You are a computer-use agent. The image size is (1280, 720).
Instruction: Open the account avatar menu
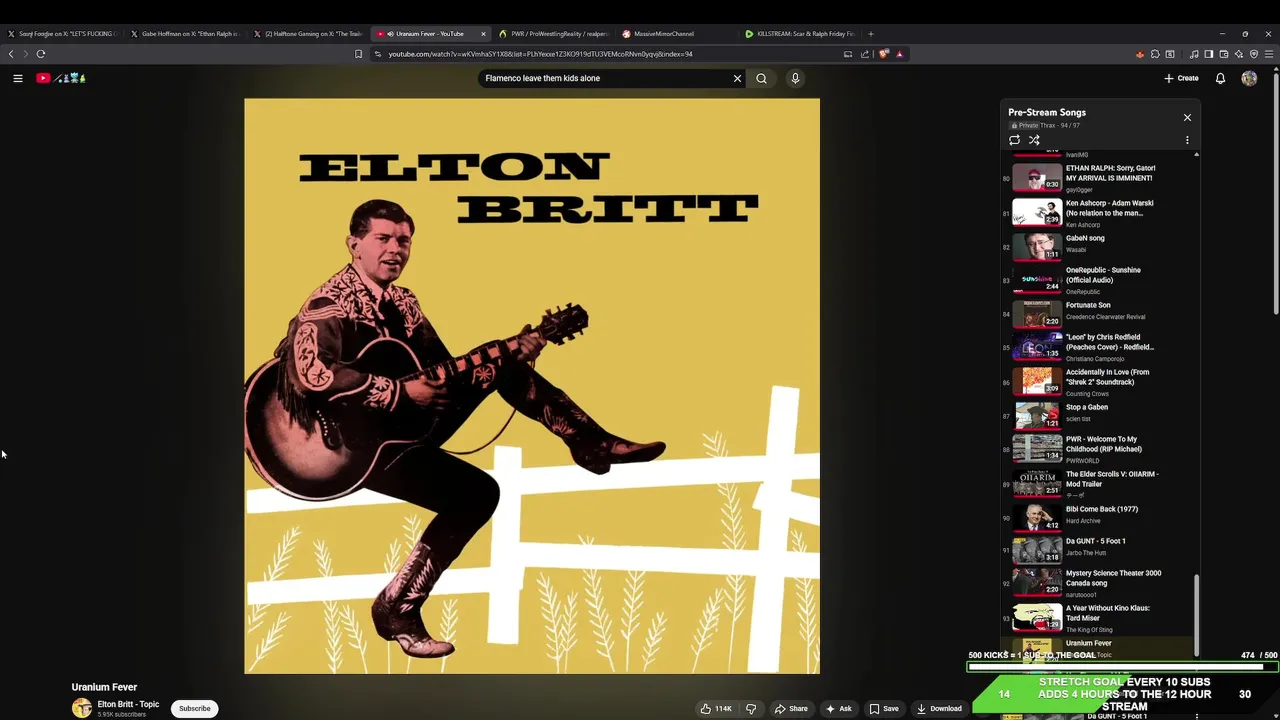pyautogui.click(x=1249, y=78)
